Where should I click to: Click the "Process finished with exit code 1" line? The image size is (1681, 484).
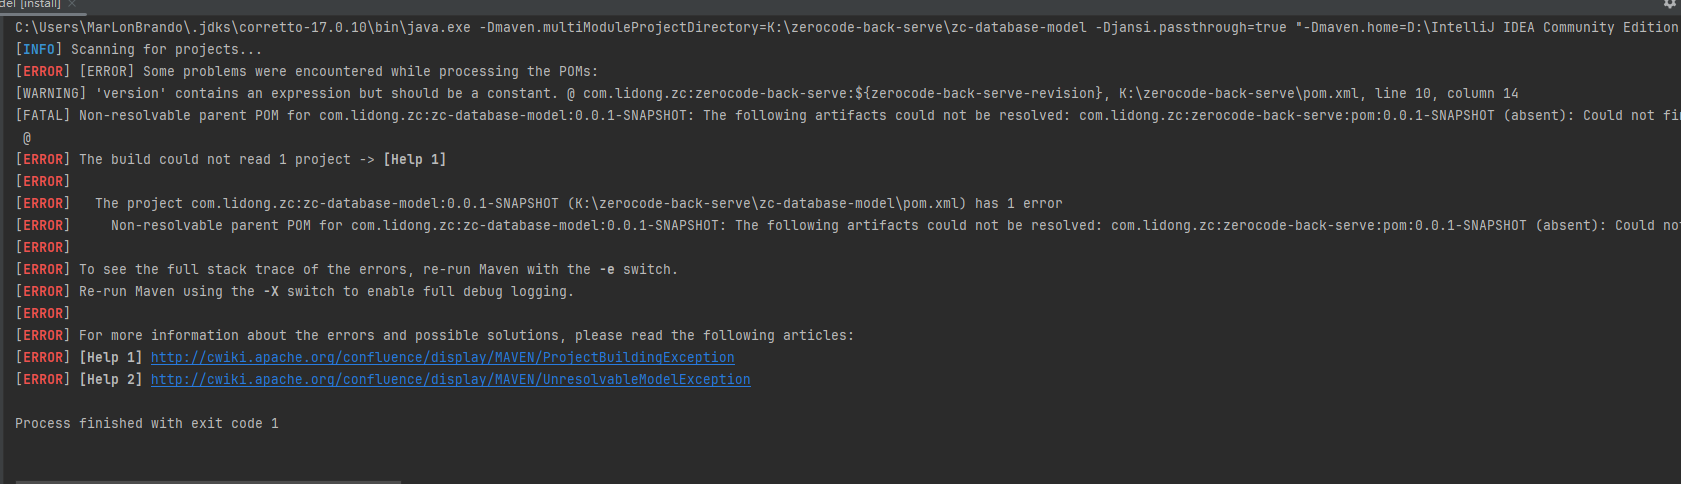point(147,424)
